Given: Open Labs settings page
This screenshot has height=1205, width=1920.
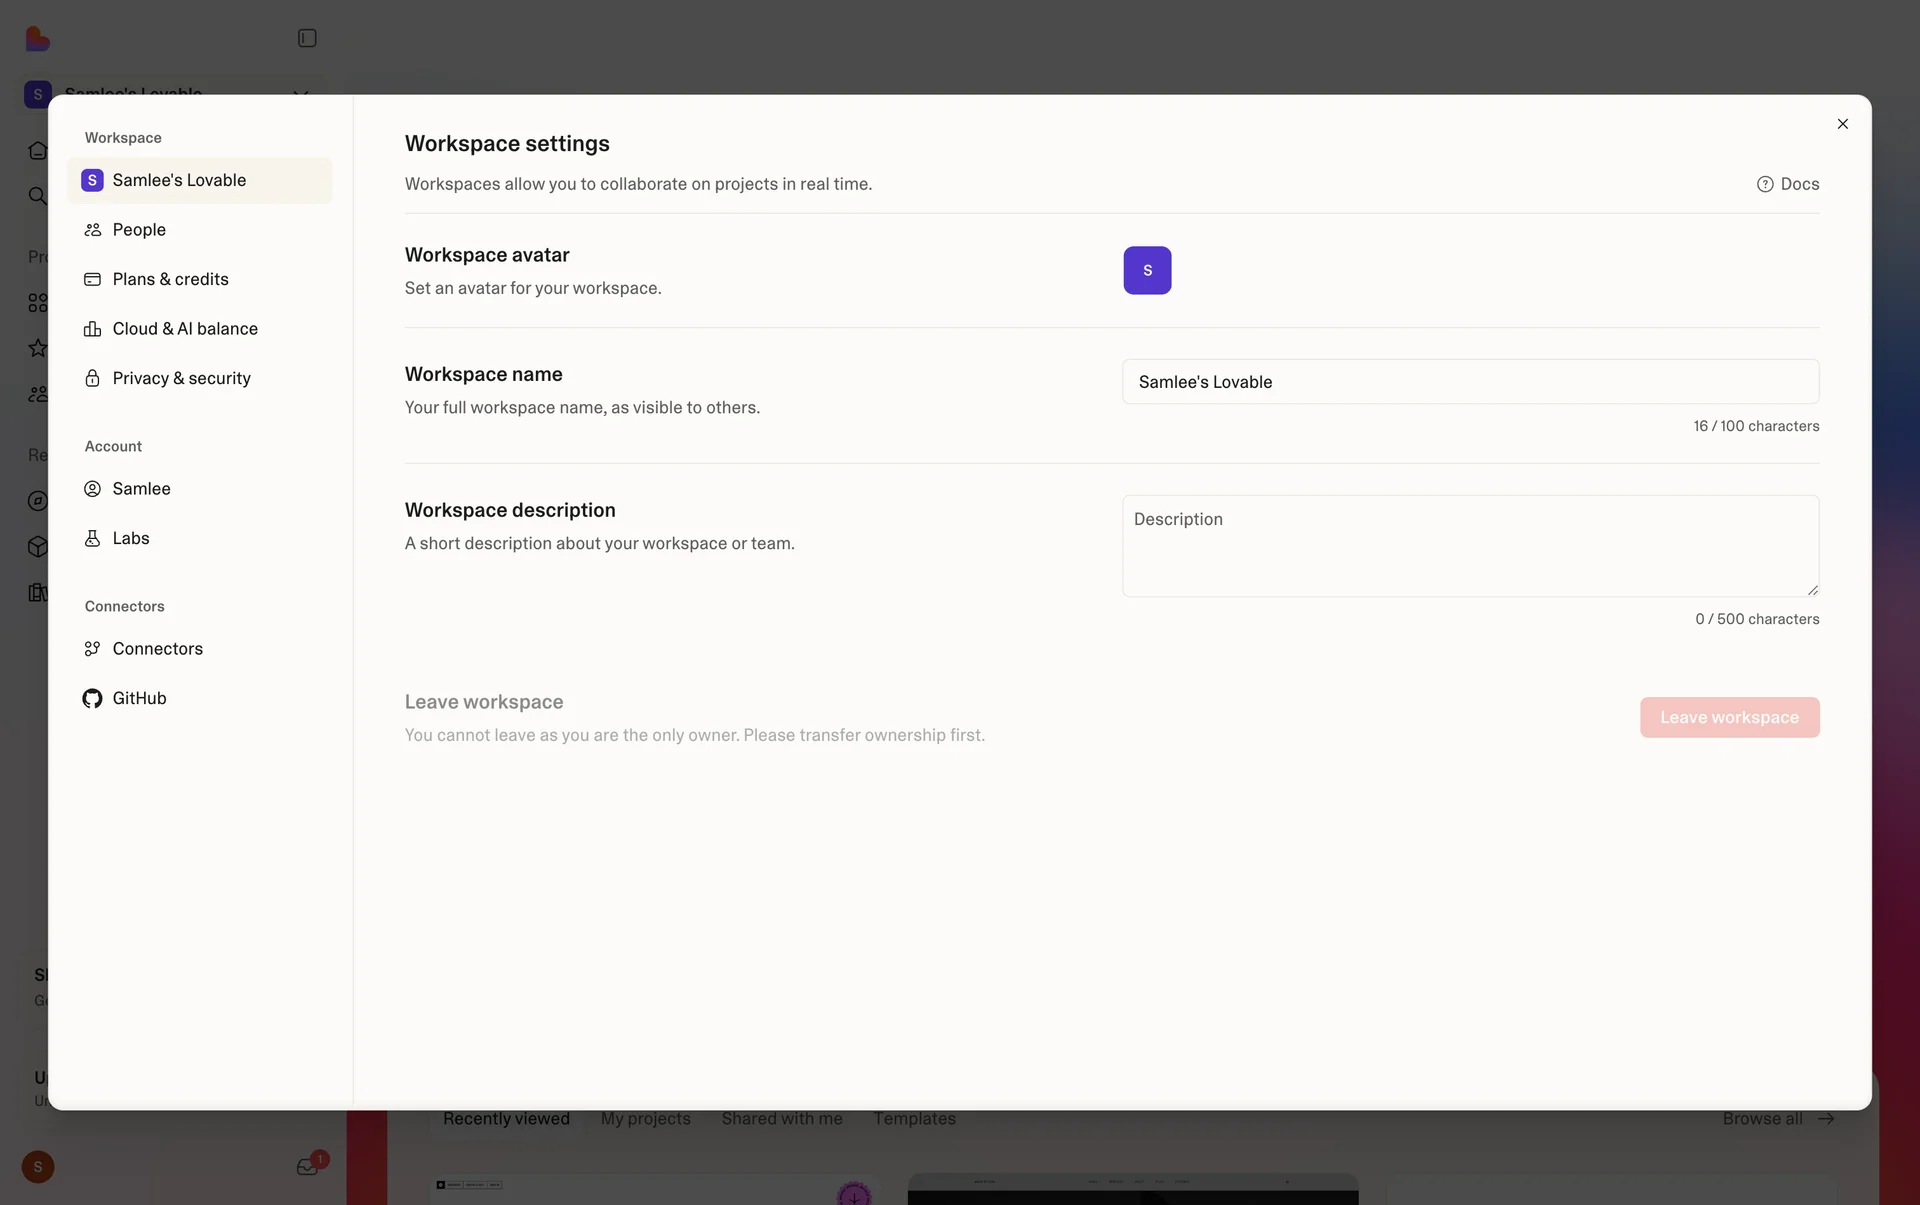Looking at the screenshot, I should pos(131,538).
